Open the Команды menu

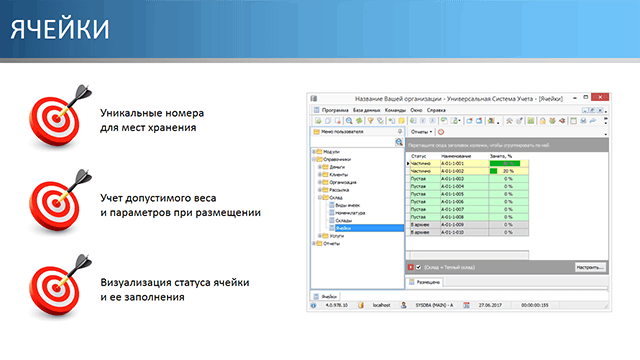(x=395, y=110)
